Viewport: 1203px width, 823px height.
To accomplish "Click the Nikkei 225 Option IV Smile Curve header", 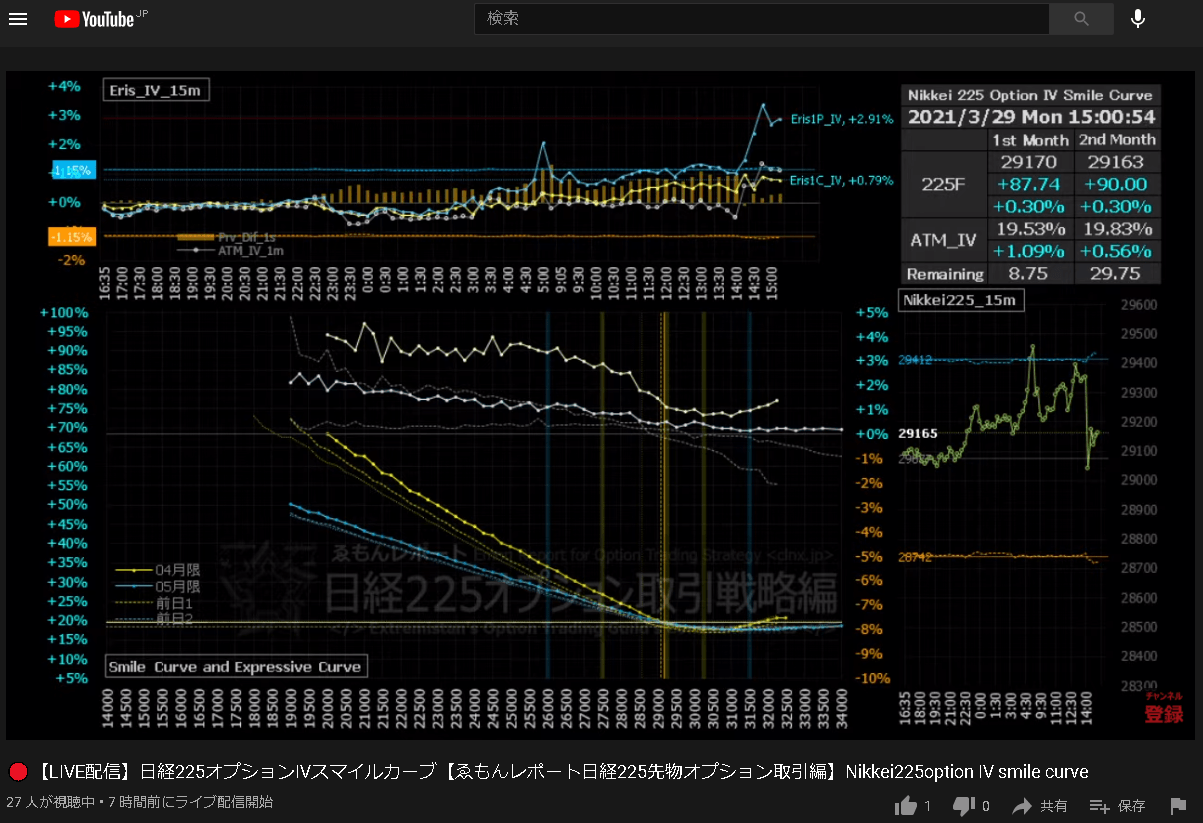I will 1031,95.
